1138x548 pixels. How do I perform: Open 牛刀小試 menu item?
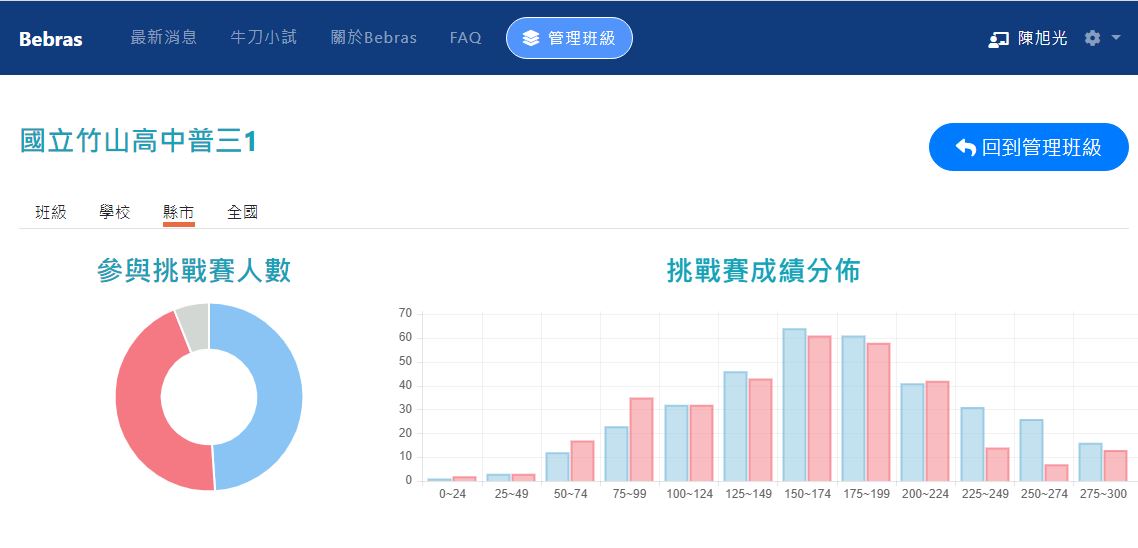click(263, 38)
